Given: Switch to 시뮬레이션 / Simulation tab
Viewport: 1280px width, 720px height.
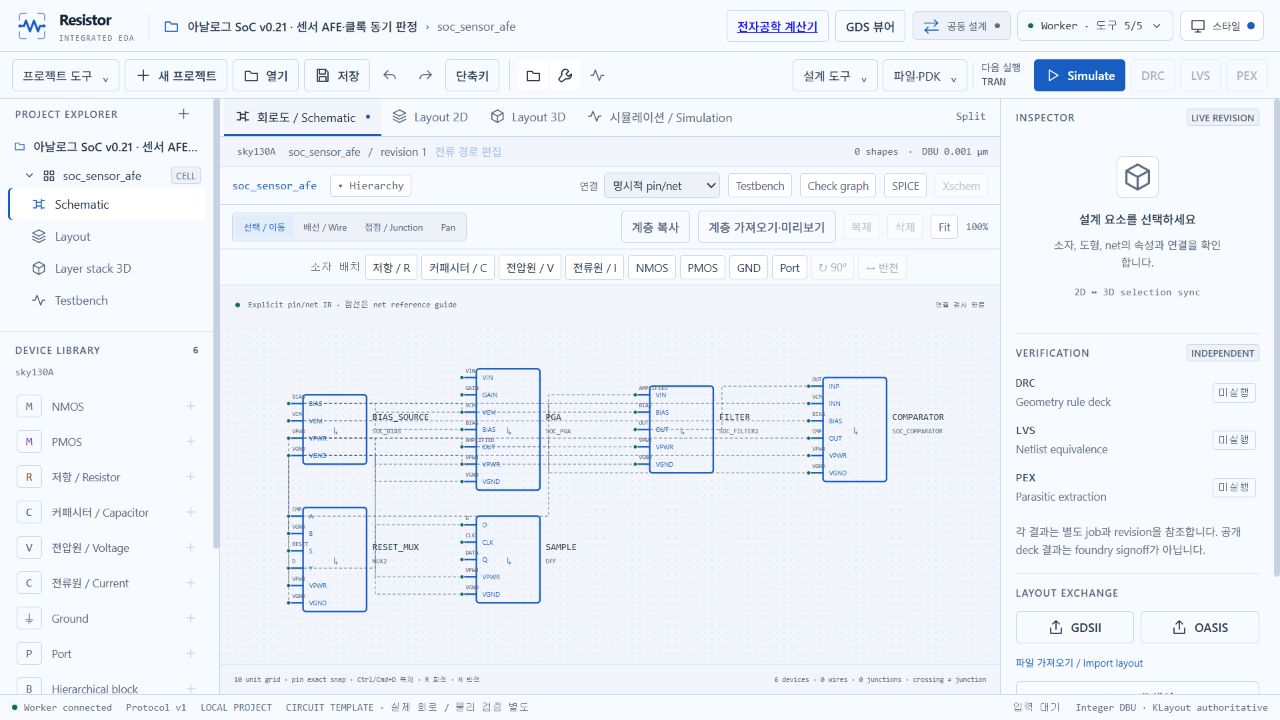Looking at the screenshot, I should pyautogui.click(x=659, y=117).
